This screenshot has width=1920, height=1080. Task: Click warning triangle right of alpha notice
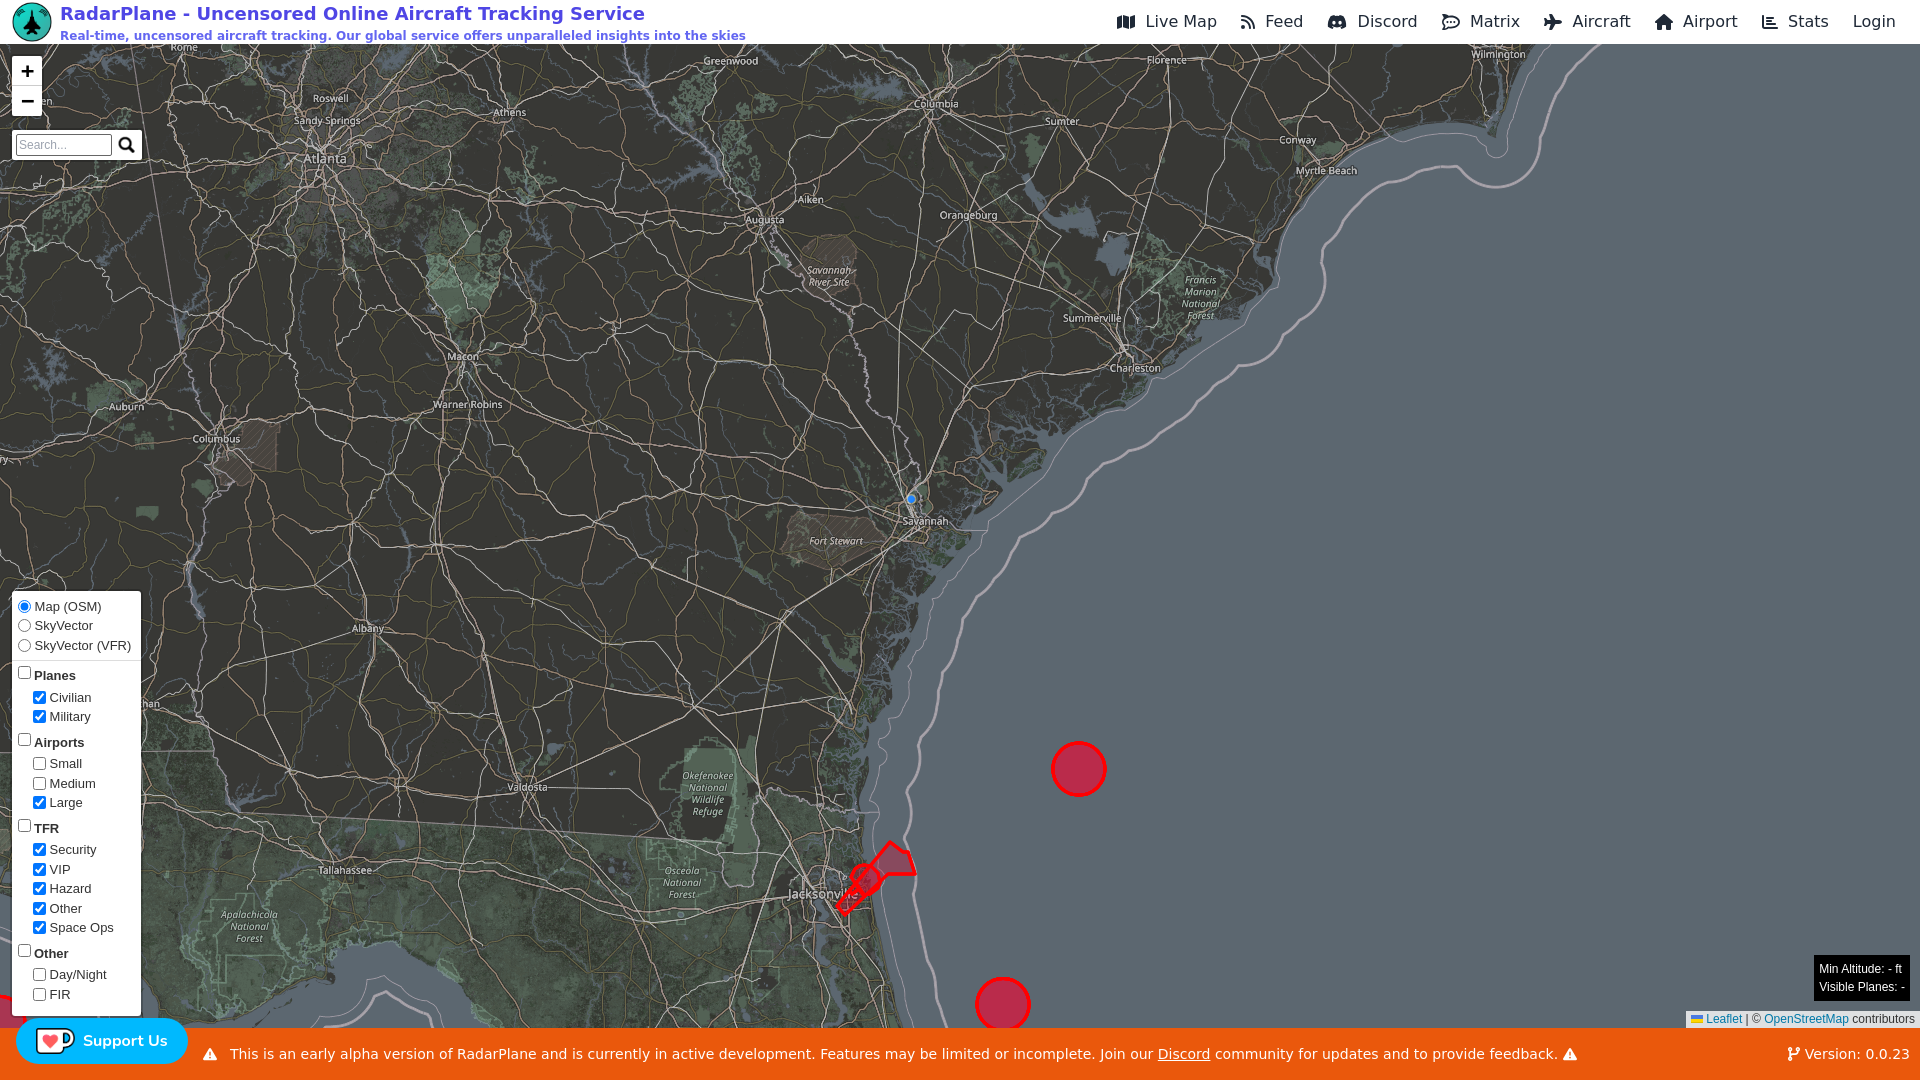point(1570,1054)
